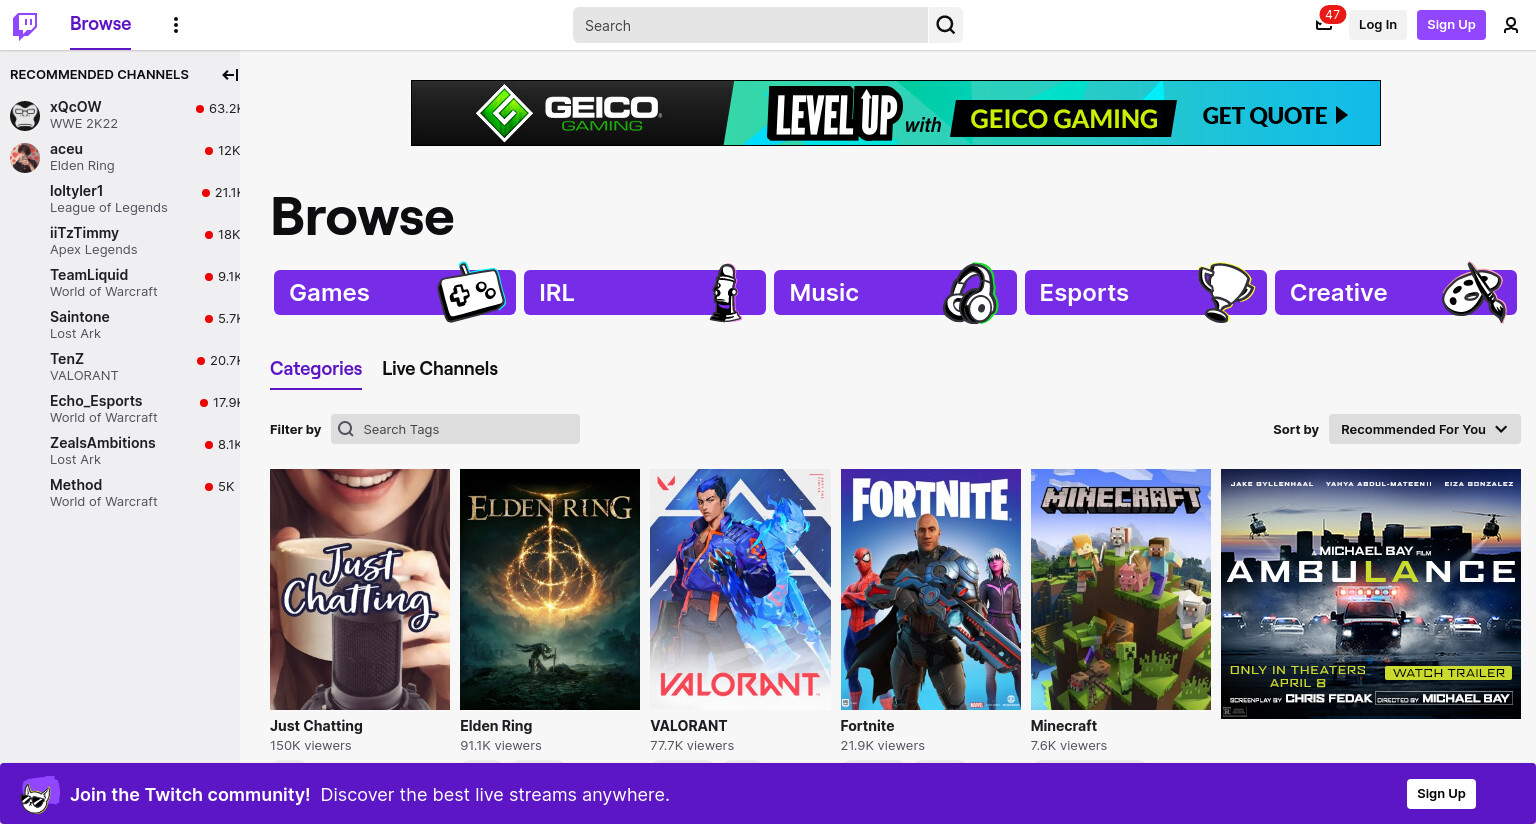Click the purple Sign Up button in header
Image resolution: width=1536 pixels, height=824 pixels.
click(1451, 25)
